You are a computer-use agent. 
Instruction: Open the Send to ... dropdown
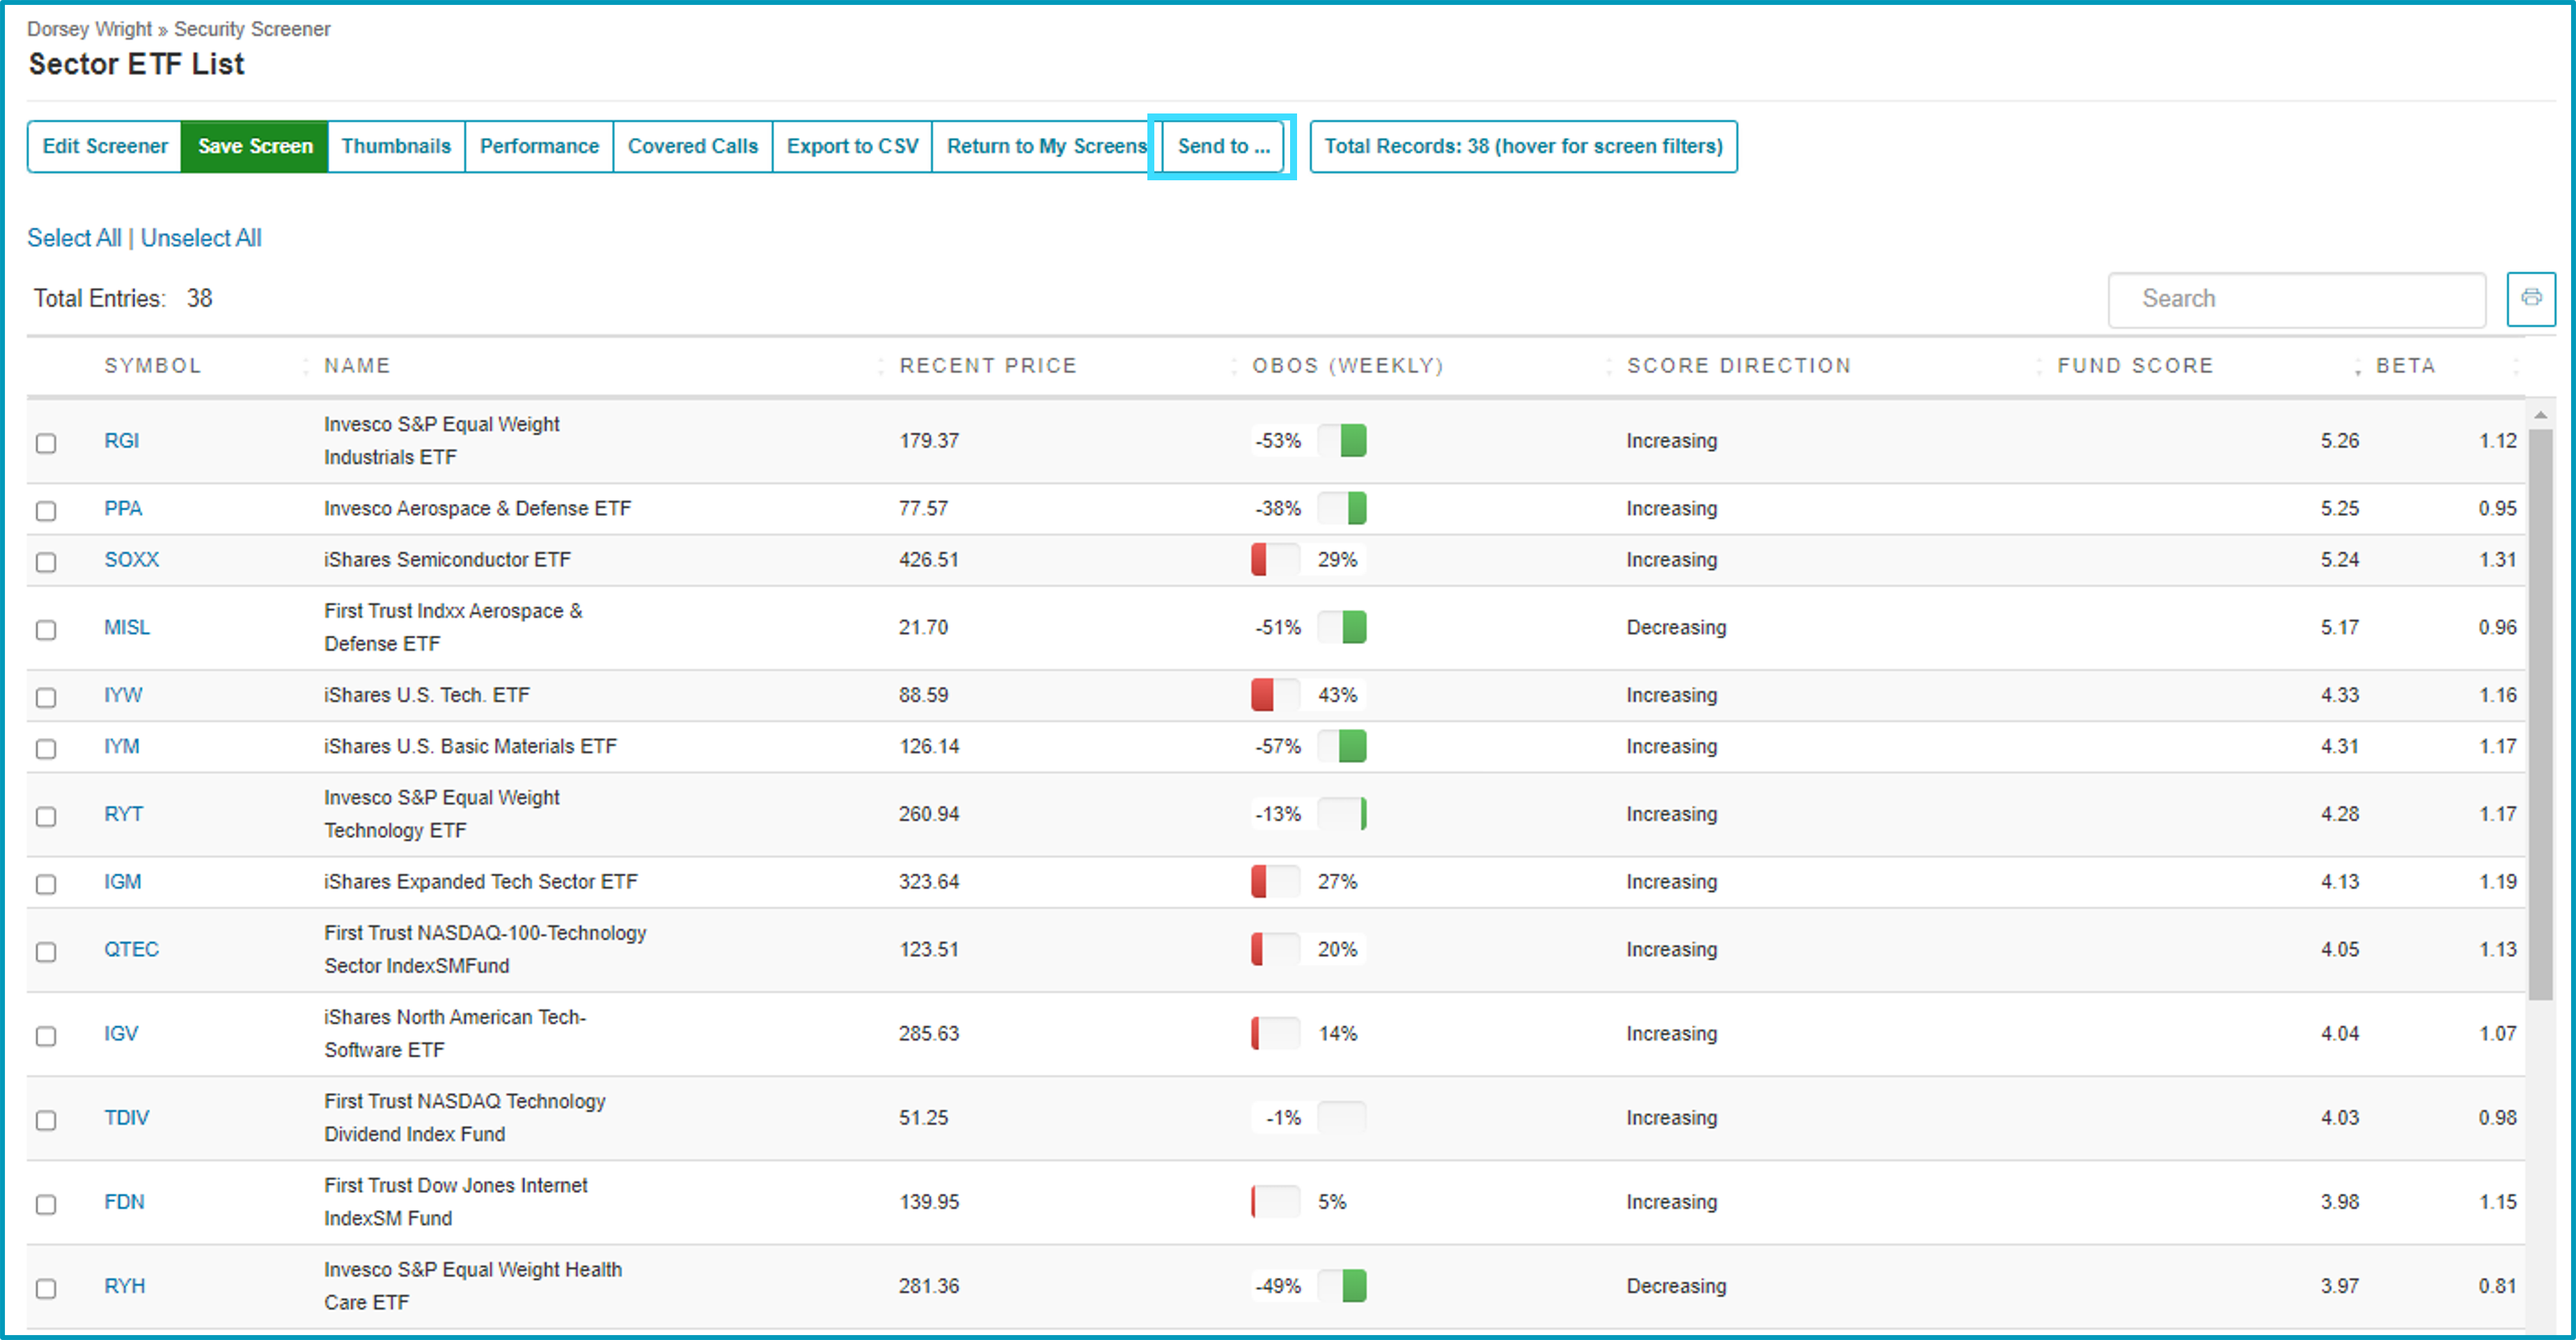point(1222,146)
